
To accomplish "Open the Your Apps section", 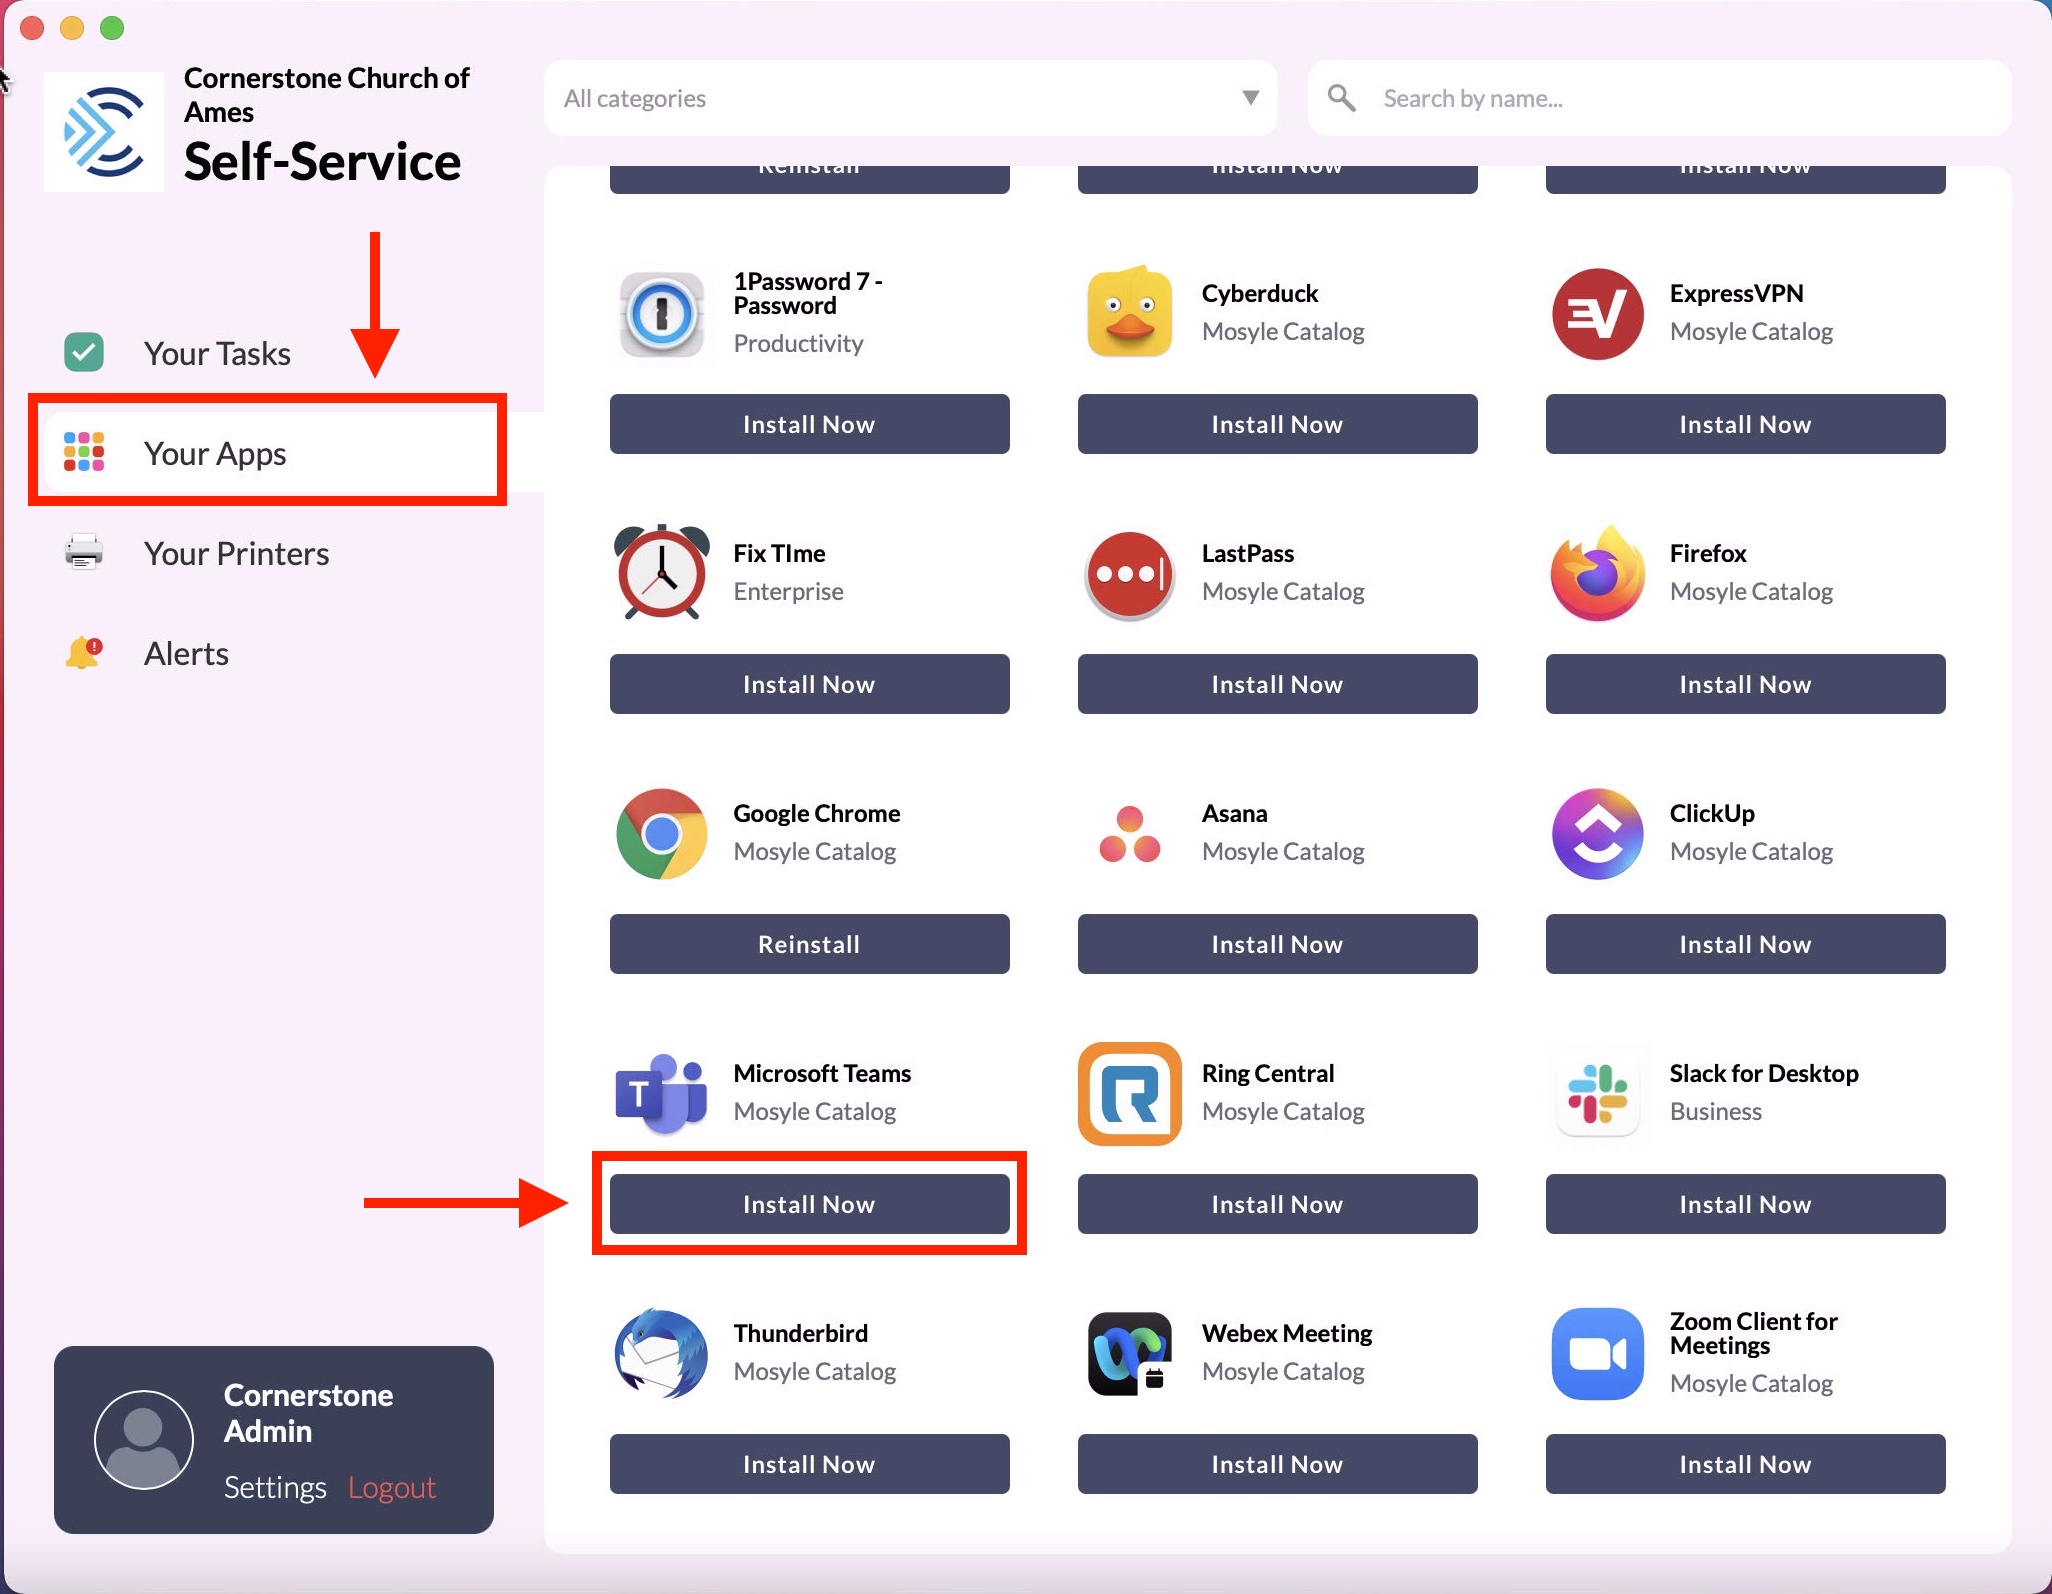I will [x=214, y=453].
